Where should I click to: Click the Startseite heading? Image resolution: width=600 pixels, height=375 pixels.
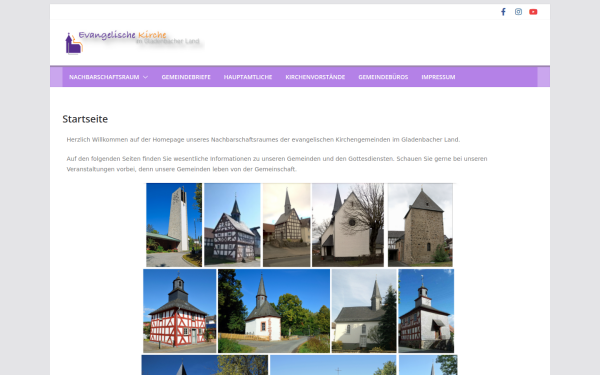[x=85, y=119]
